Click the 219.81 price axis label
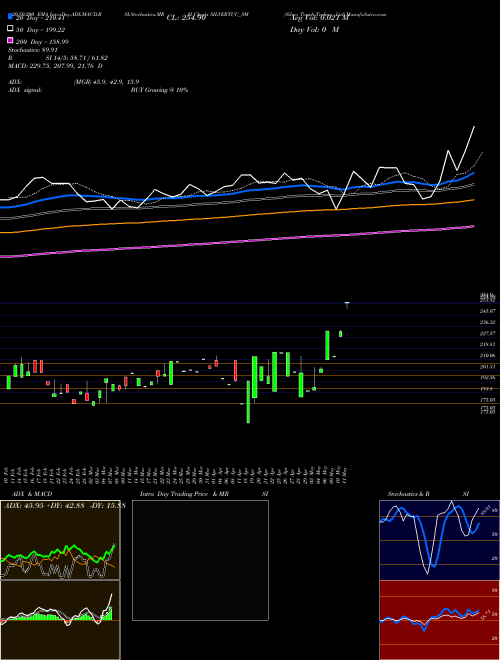The width and height of the screenshot is (500, 660). point(487,344)
